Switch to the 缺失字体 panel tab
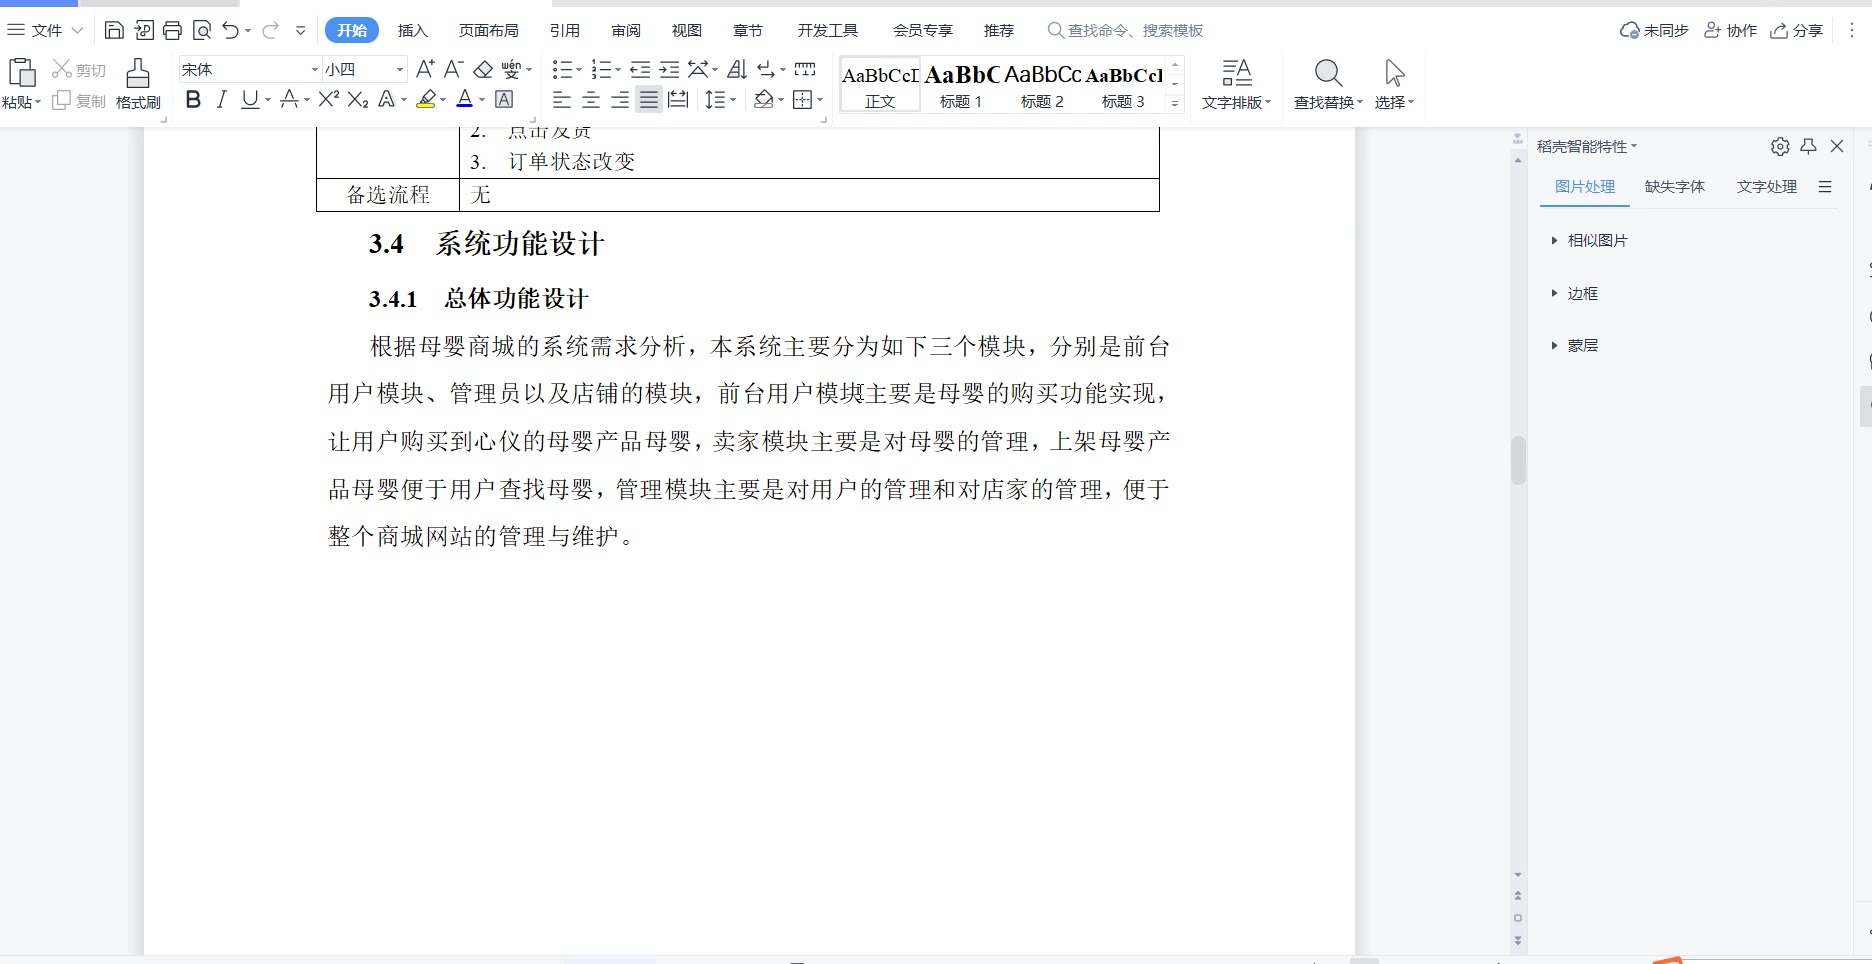 1675,187
